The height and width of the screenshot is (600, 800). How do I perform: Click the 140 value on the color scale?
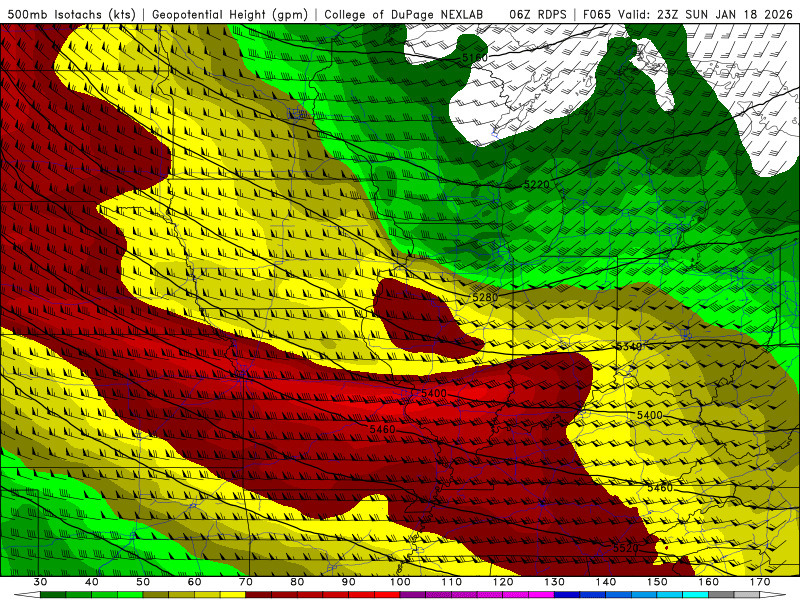pyautogui.click(x=606, y=582)
